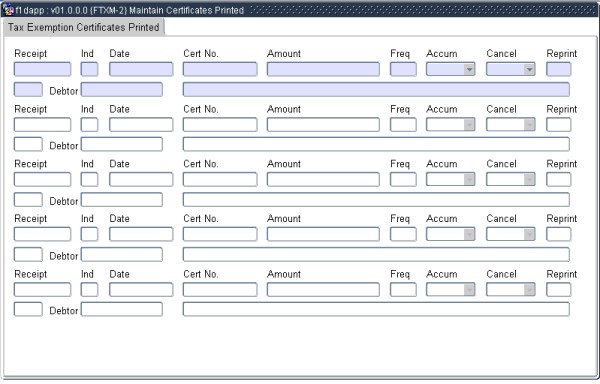Focus the first row Freq field
Screen dimensions: 600x384
click(x=403, y=69)
